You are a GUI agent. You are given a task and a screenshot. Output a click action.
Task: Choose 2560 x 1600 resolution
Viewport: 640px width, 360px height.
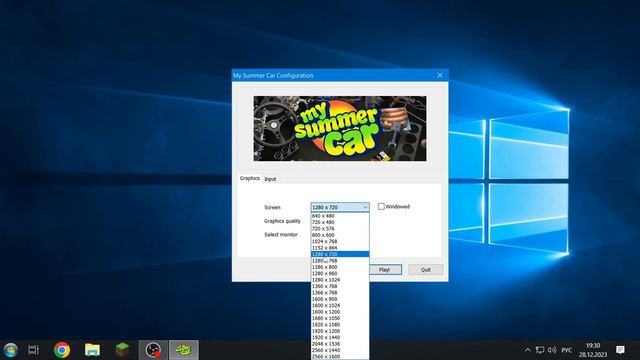[340, 357]
